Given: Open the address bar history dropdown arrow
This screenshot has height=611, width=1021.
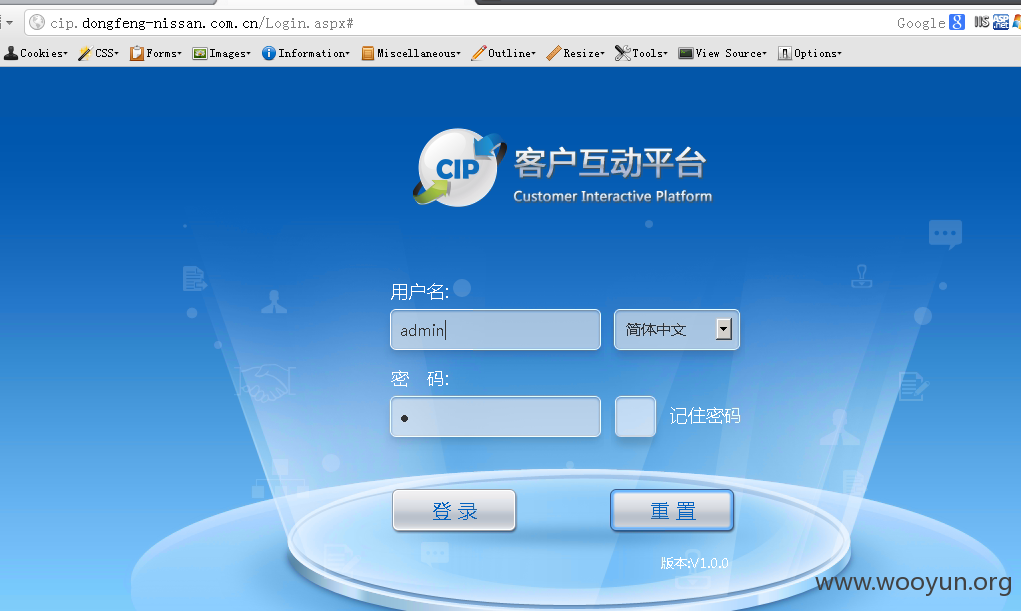Looking at the screenshot, I should tap(9, 23).
